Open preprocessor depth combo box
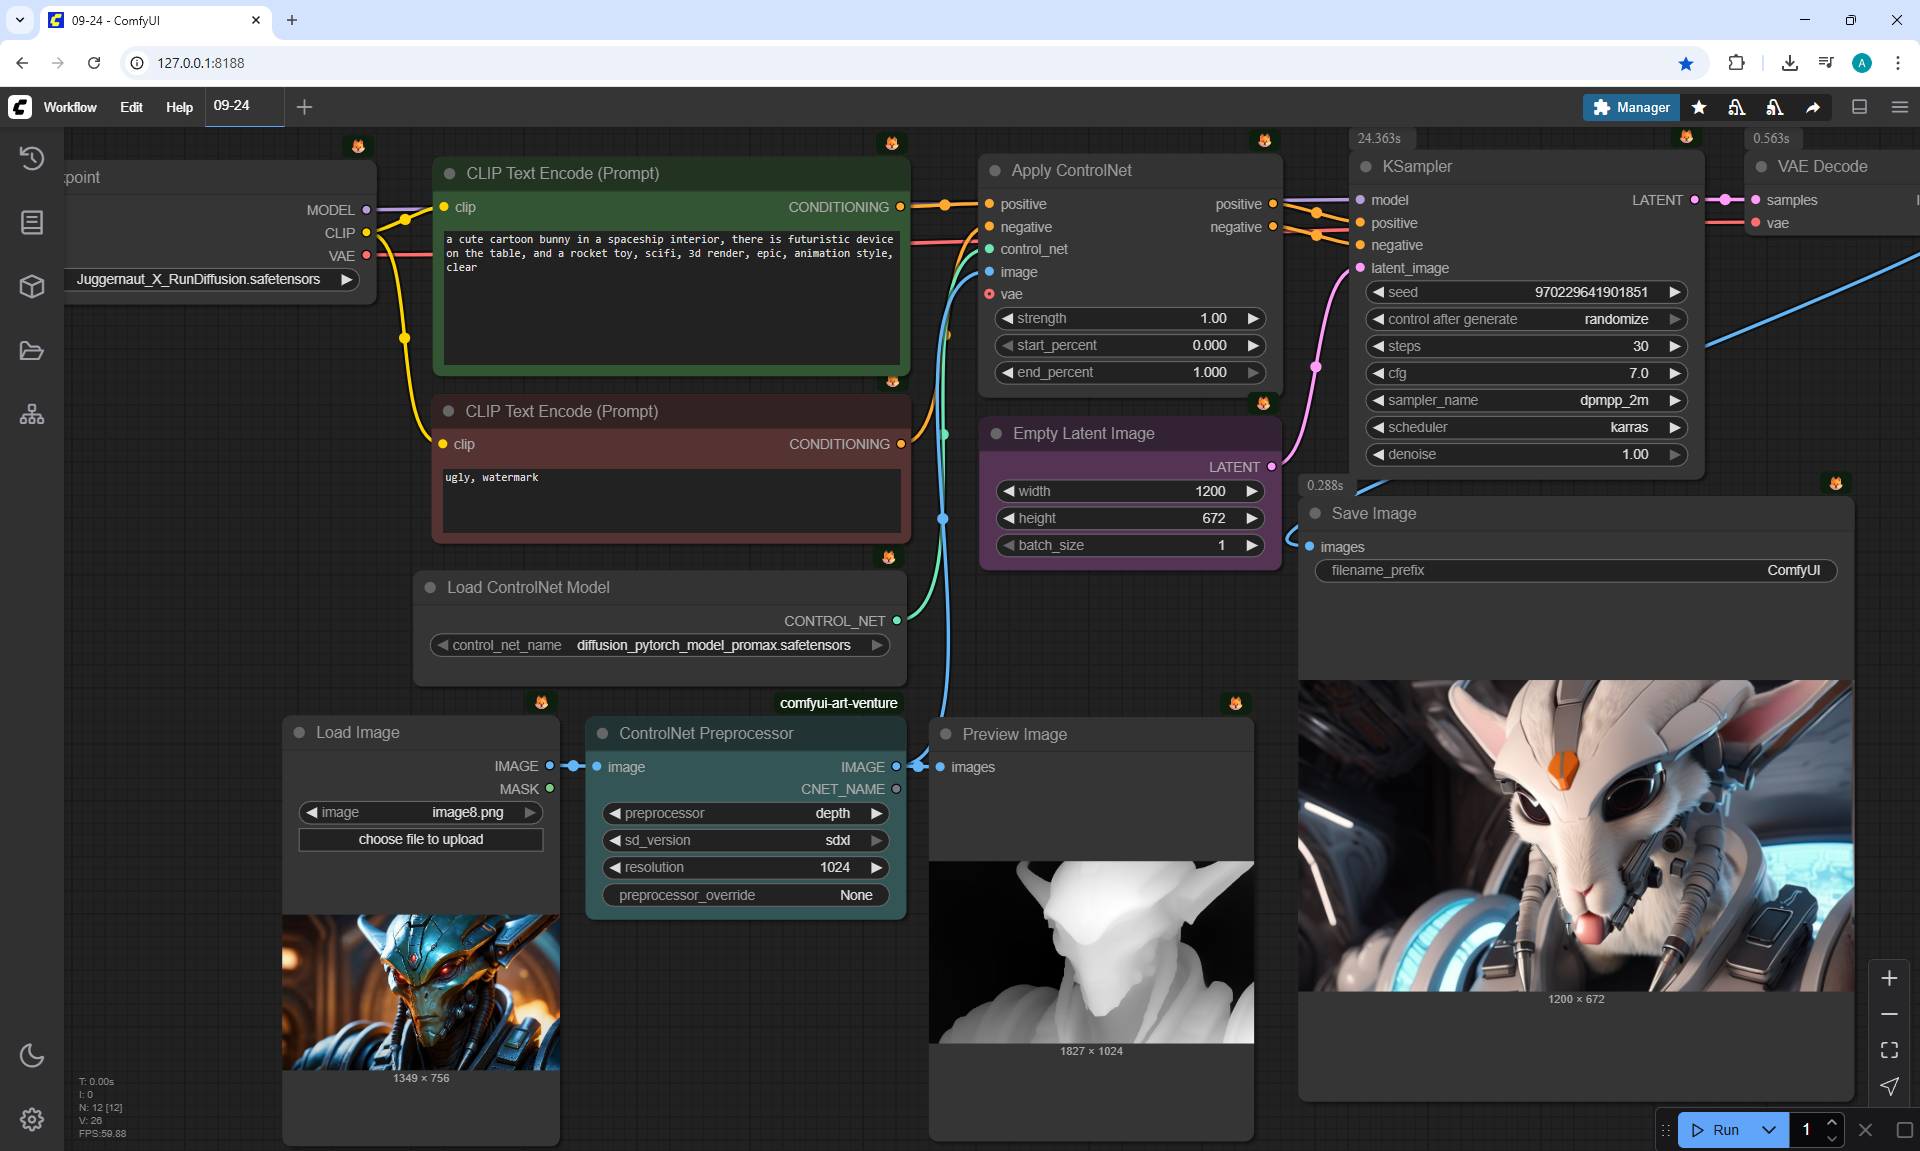Screen dimensions: 1920x1151 tap(745, 813)
